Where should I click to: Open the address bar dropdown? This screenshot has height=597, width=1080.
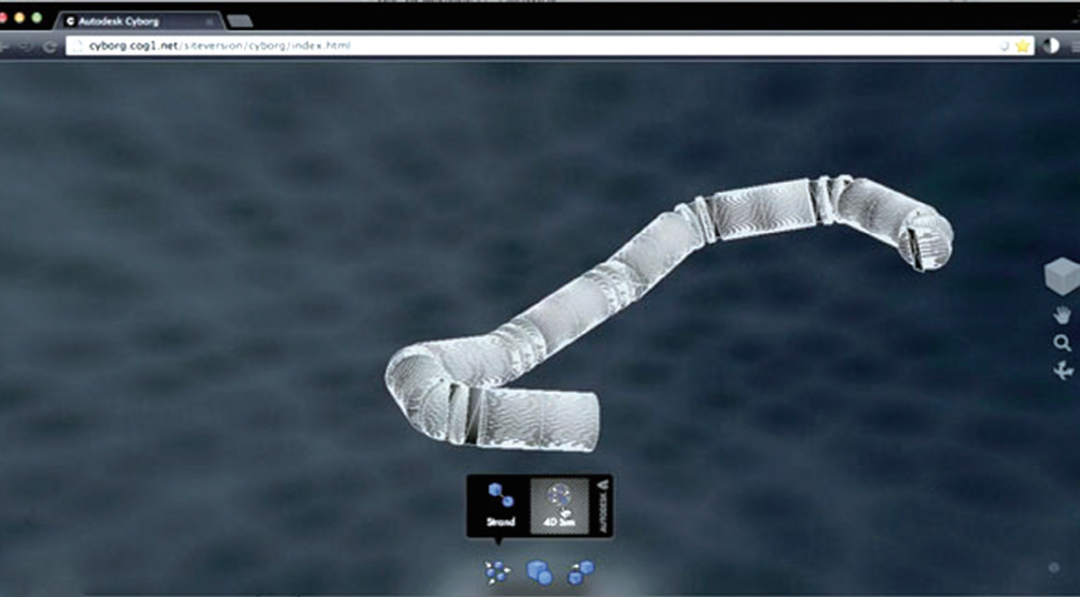pyautogui.click(x=1003, y=46)
